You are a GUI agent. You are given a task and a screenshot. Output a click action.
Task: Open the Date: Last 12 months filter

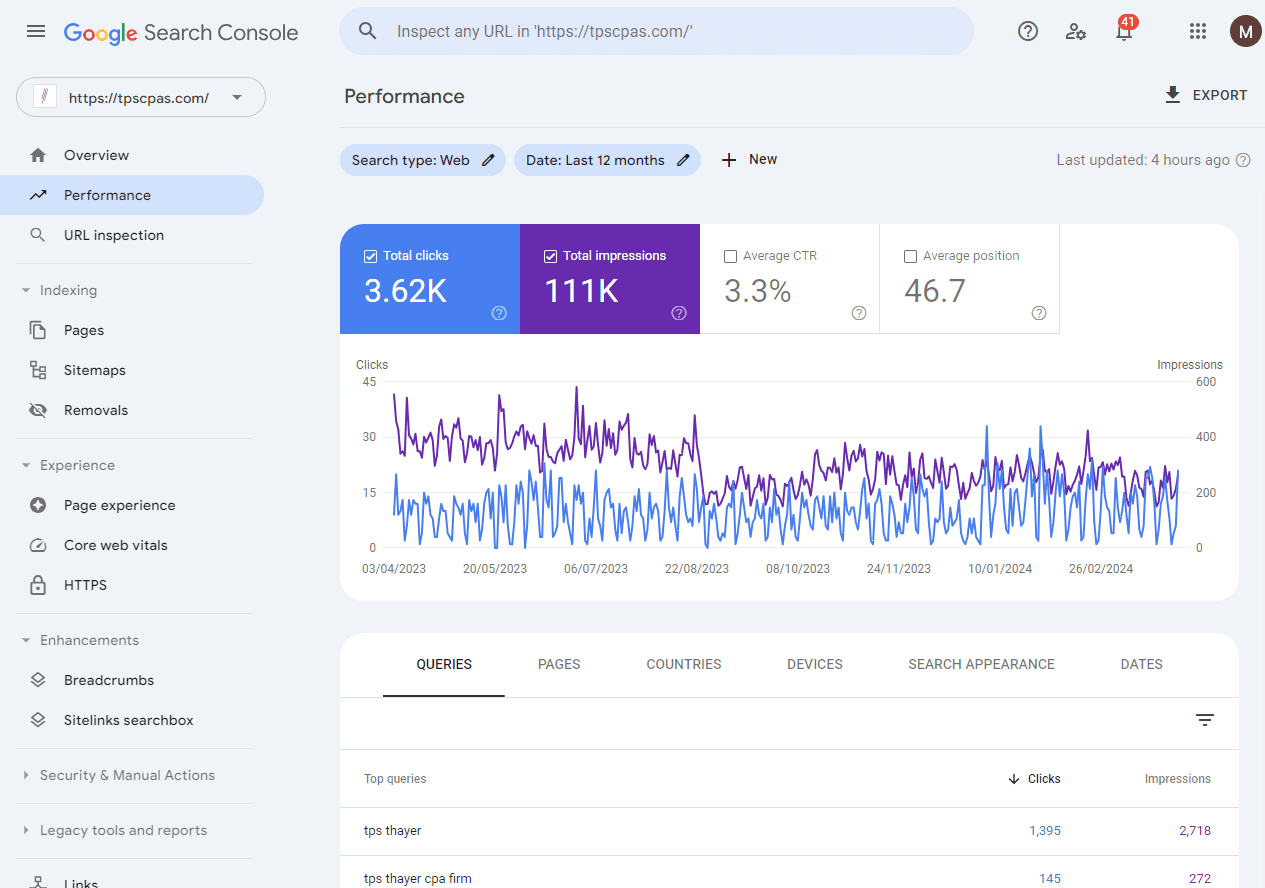(x=607, y=160)
